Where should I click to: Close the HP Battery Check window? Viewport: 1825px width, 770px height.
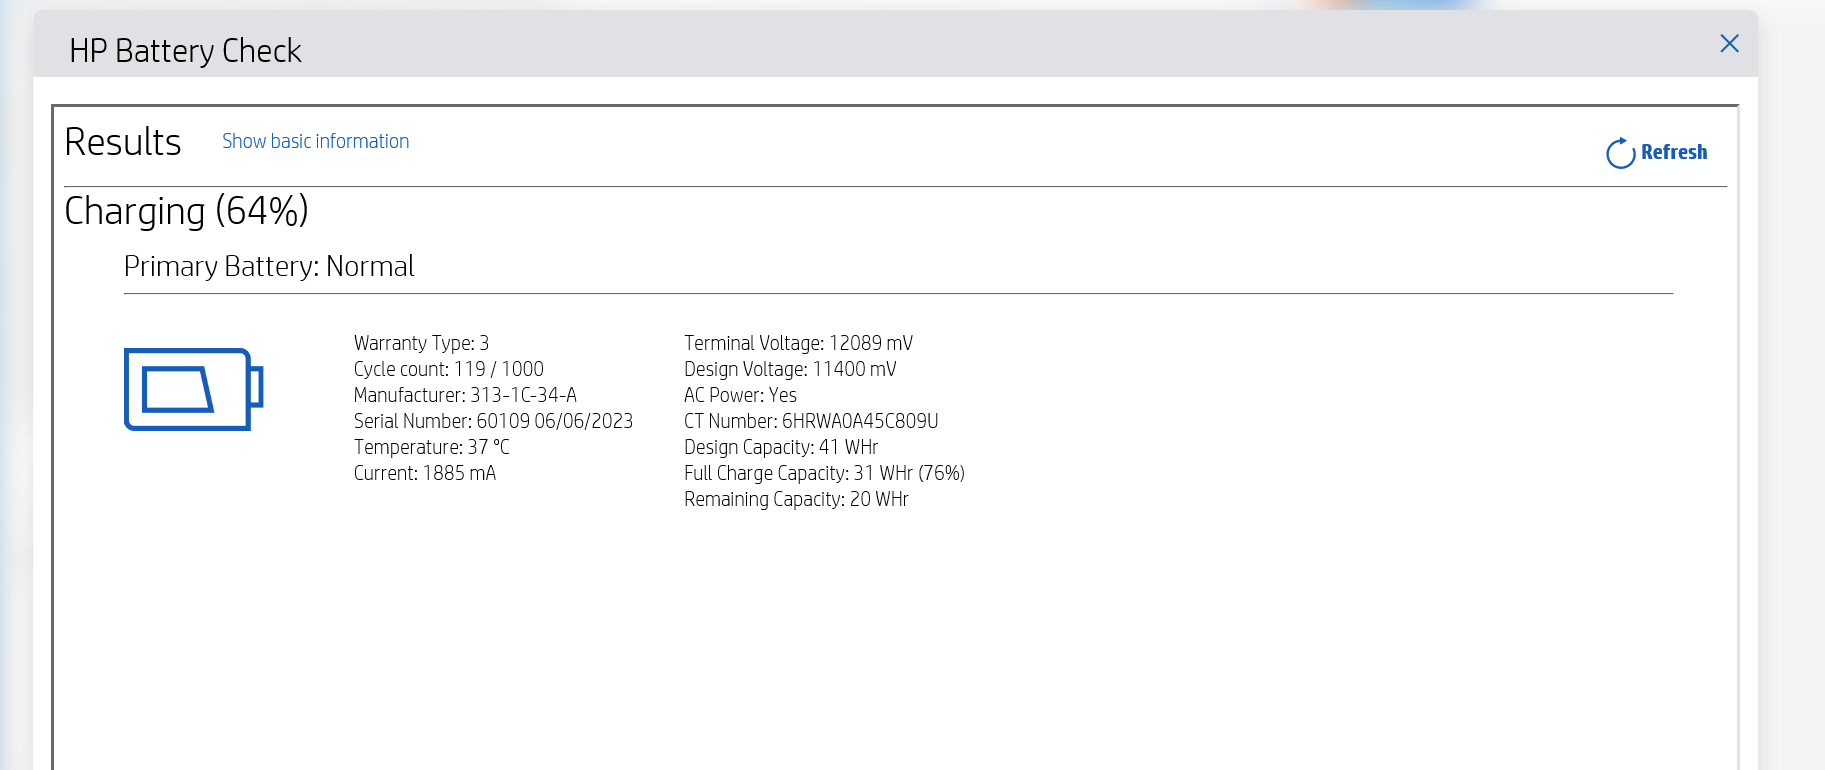tap(1730, 43)
